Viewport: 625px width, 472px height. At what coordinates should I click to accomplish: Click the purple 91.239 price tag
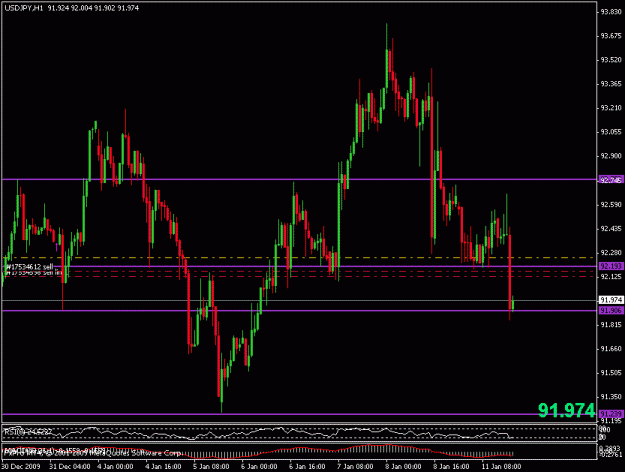coord(611,414)
